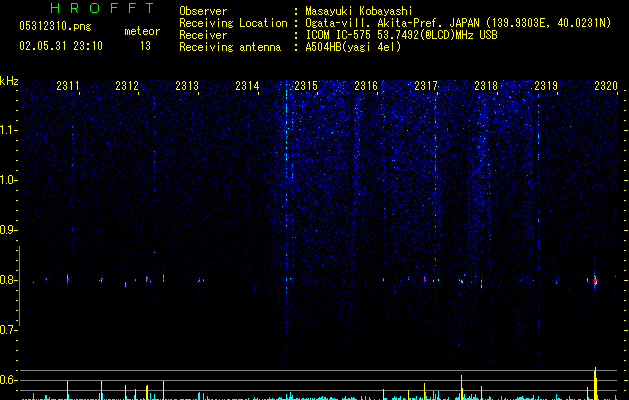Click the 0.9 kHz axis label
Screen dimensions: 629x400
tap(9, 230)
